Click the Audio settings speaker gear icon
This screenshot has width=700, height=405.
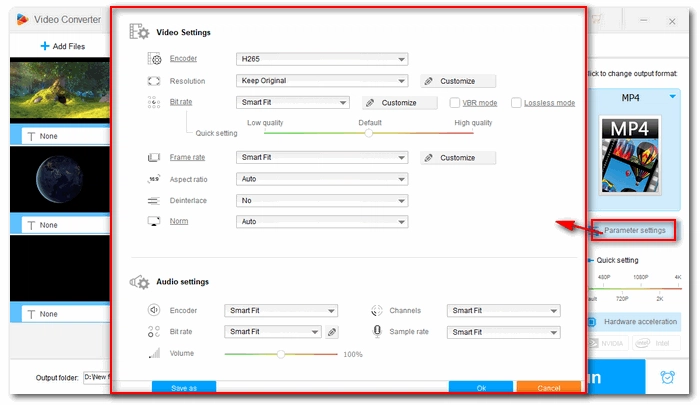coord(139,282)
